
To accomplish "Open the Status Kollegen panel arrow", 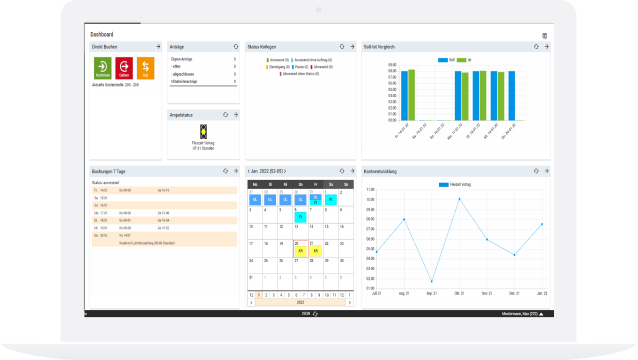I will (x=352, y=47).
